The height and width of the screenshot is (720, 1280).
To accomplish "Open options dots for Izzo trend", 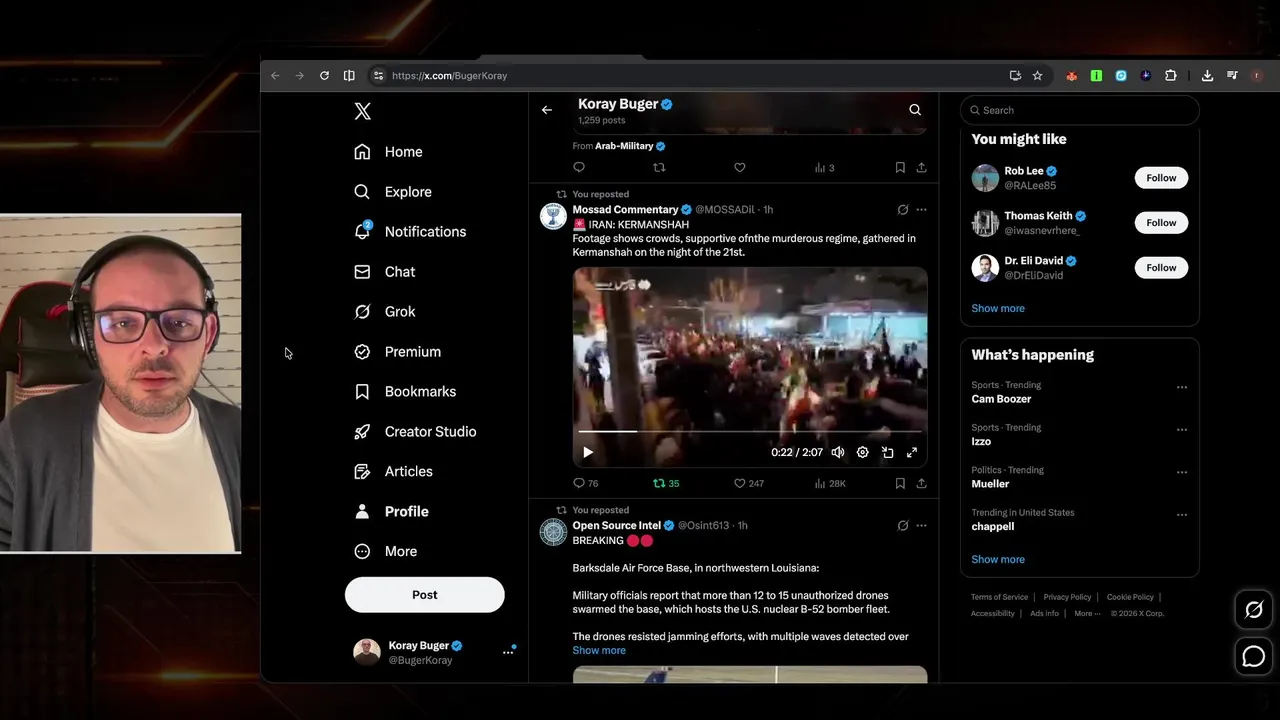I will pyautogui.click(x=1182, y=430).
